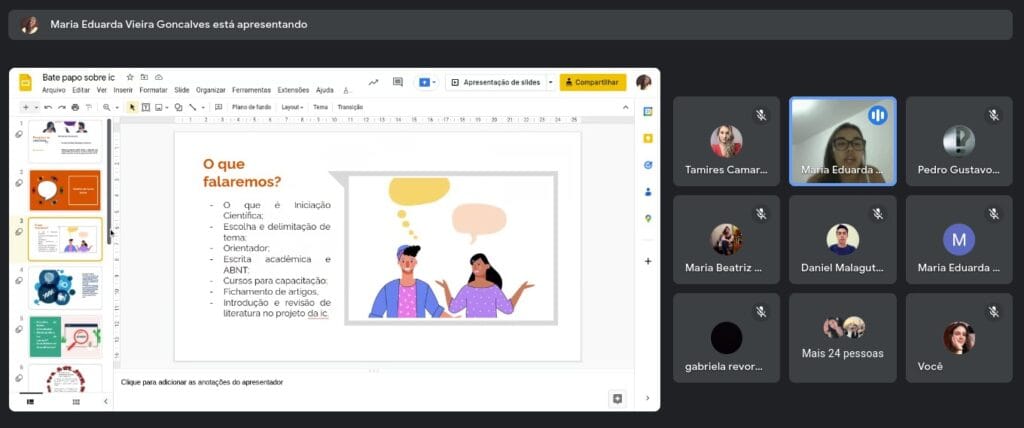Click the print icon in toolbar
Screen dimensions: 1024x428
coord(75,107)
